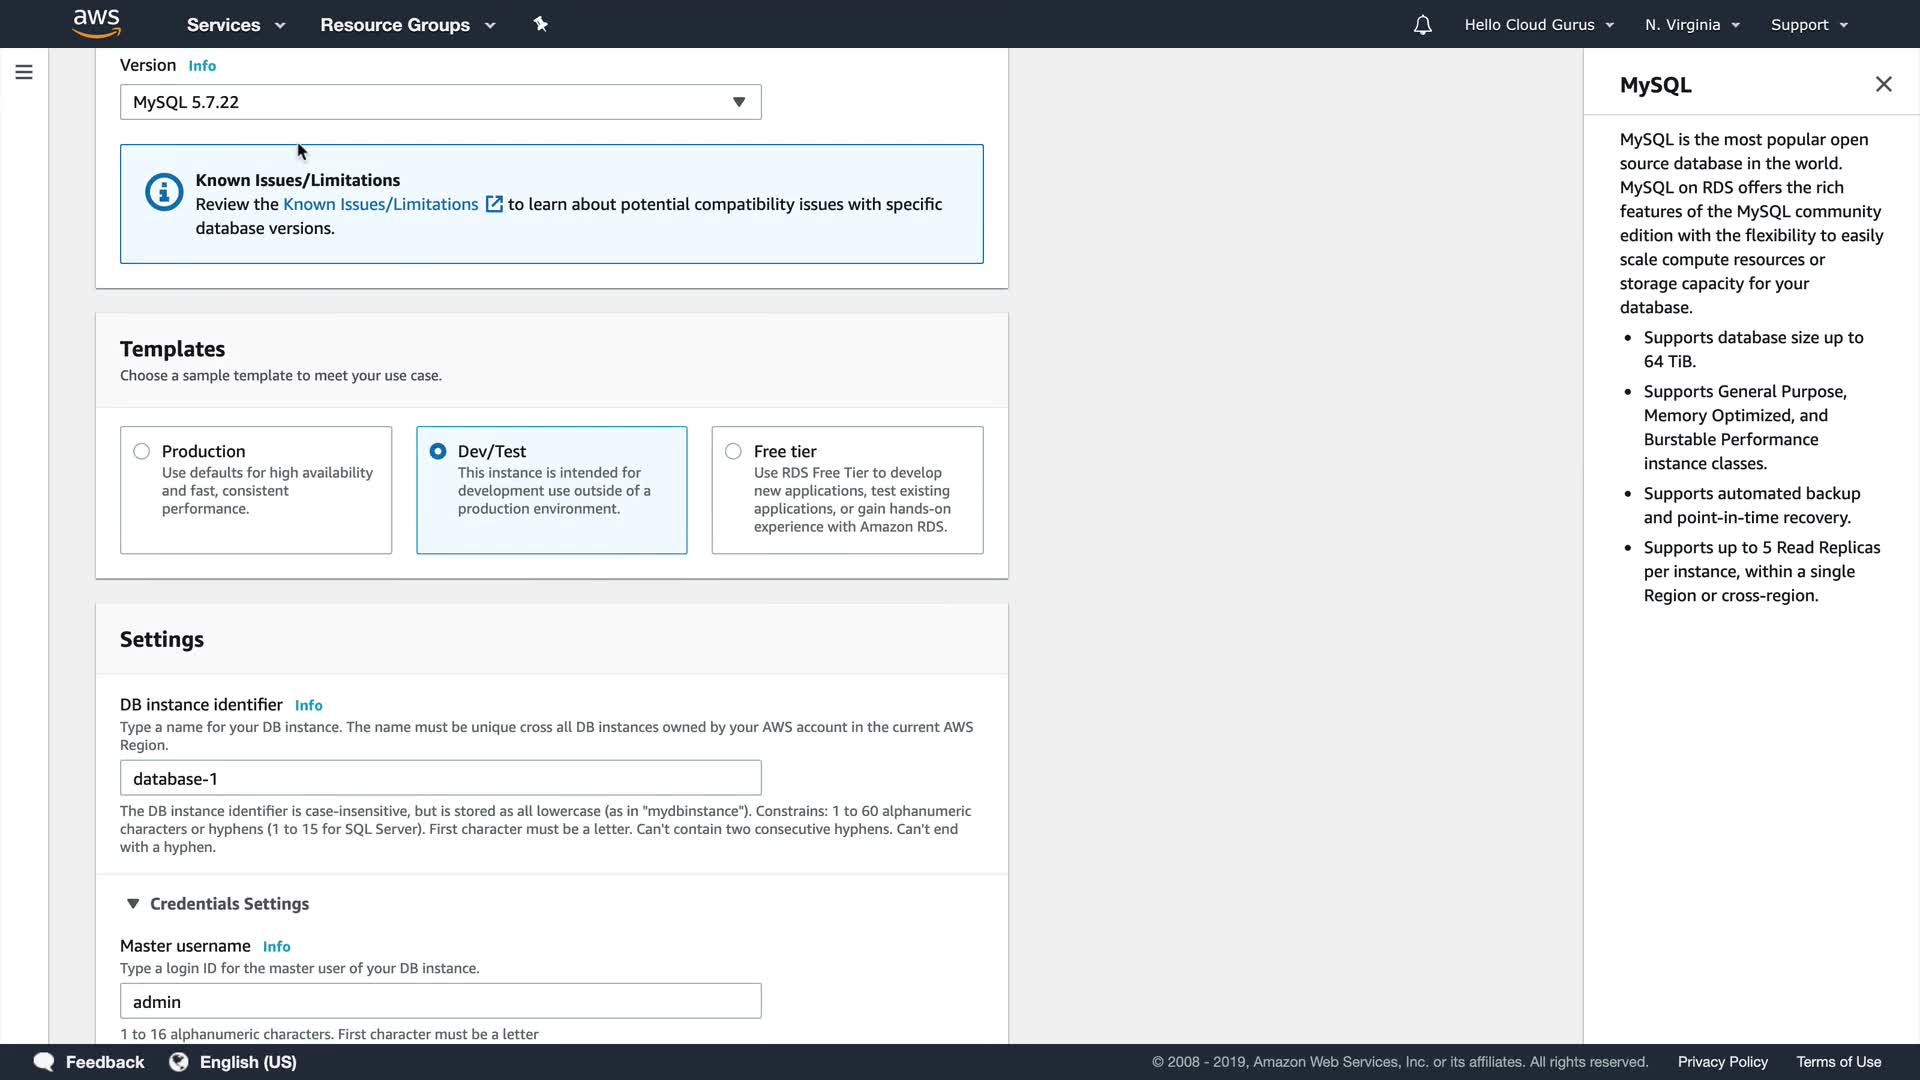
Task: Choose the Free tier template
Action: (x=734, y=452)
